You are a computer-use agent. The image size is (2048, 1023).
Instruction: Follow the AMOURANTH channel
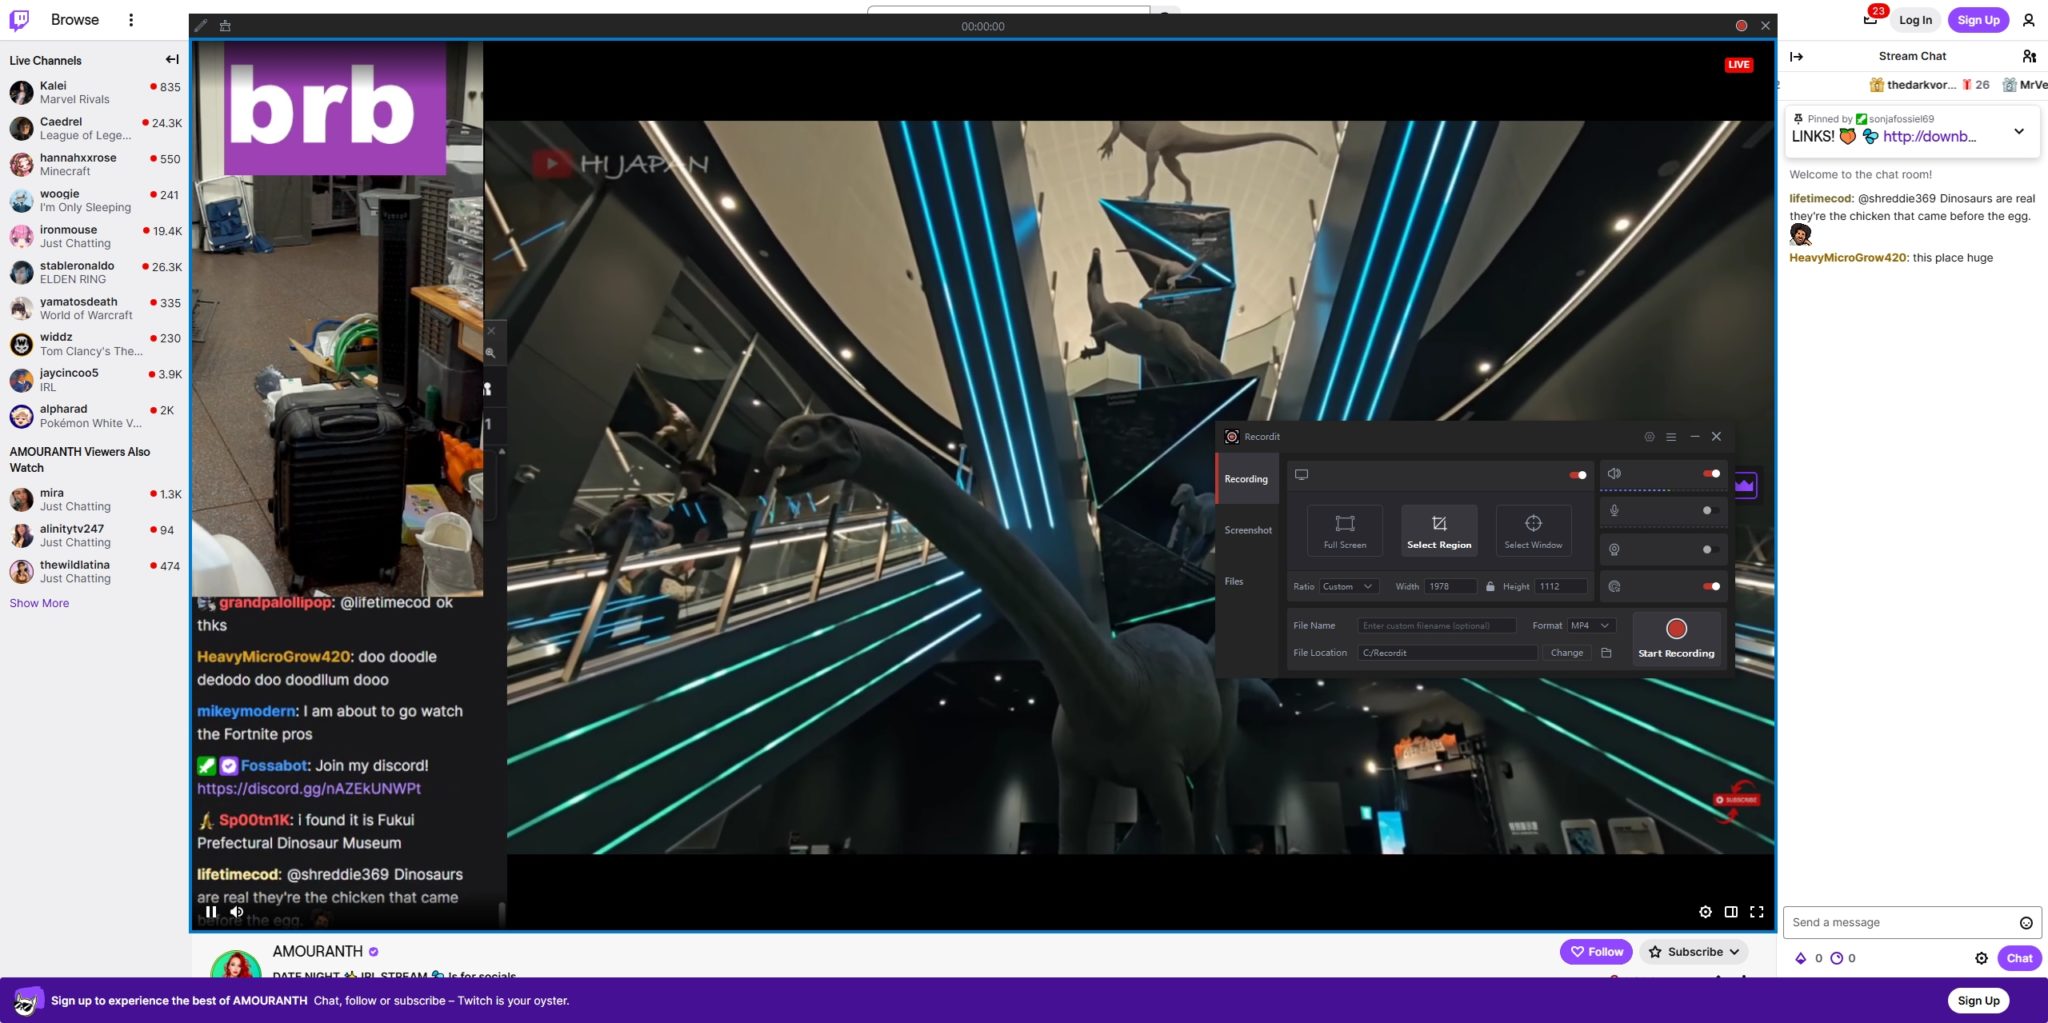1595,952
